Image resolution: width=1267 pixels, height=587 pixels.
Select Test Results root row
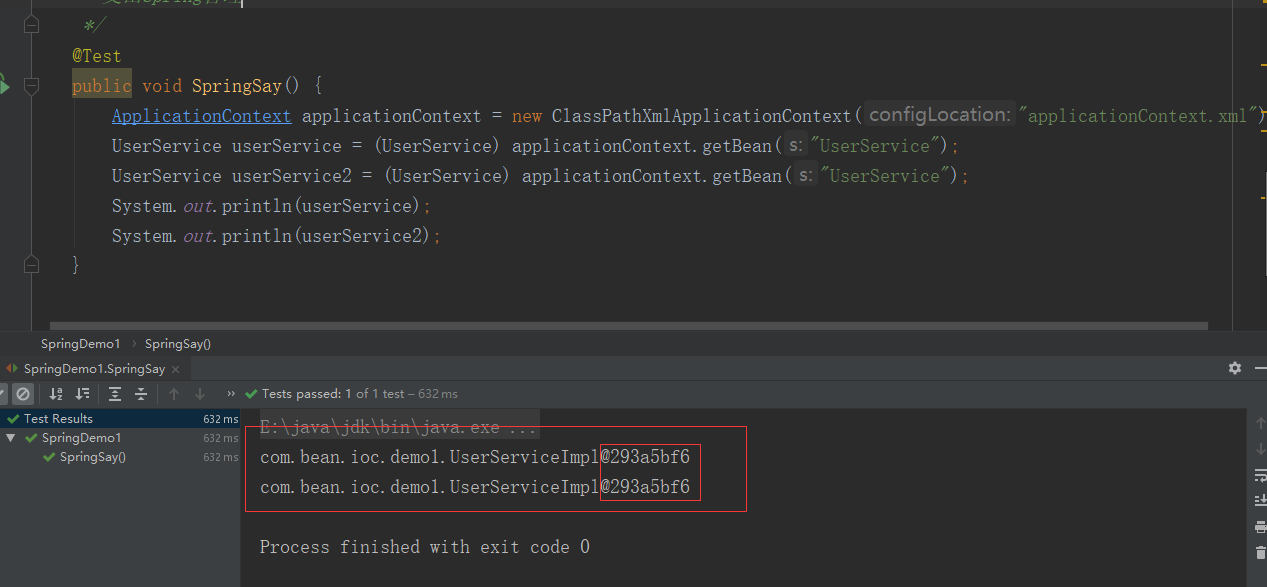tap(120, 419)
